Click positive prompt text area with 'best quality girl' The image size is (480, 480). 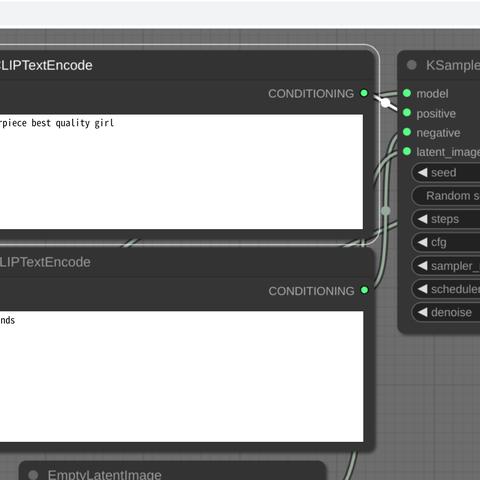coord(181,172)
